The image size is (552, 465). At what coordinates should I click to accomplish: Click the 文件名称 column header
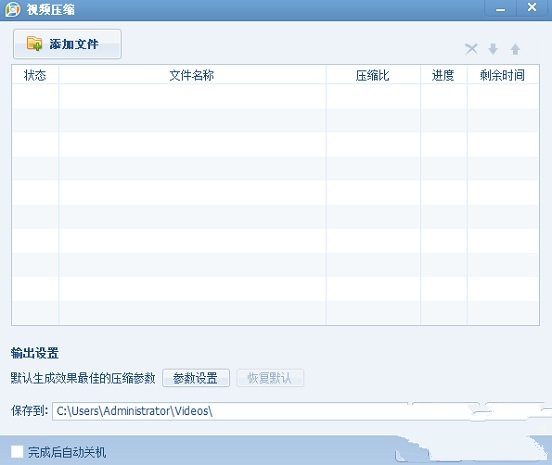(x=192, y=75)
